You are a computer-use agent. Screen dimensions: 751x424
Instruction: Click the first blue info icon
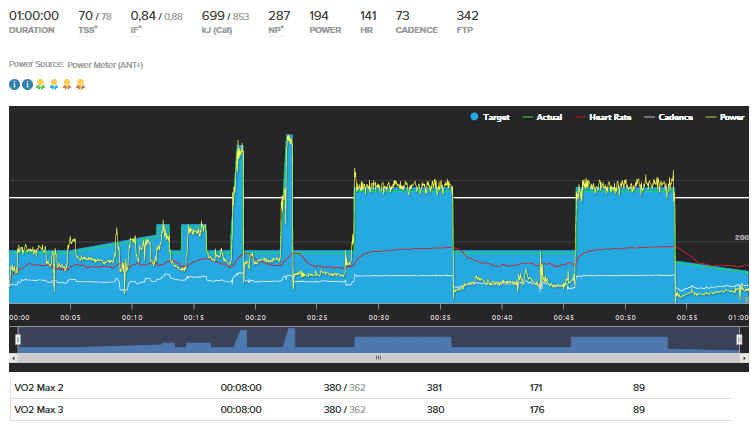[14, 85]
